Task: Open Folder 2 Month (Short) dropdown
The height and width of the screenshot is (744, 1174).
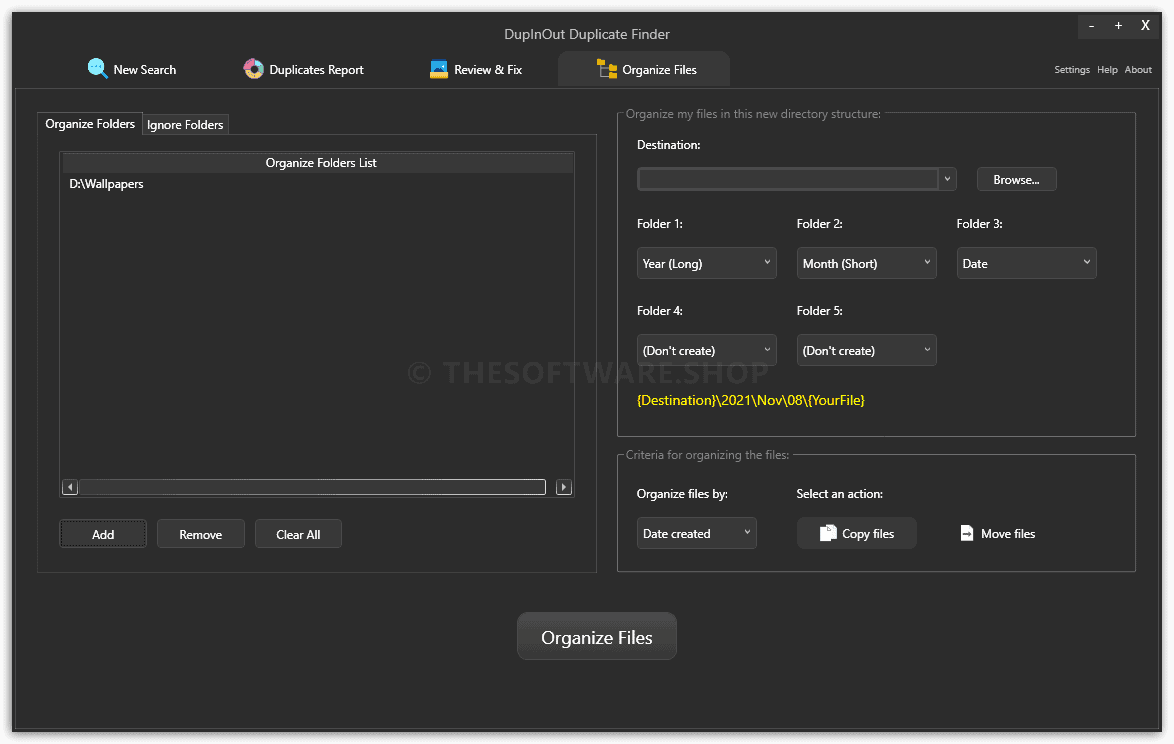Action: [866, 263]
